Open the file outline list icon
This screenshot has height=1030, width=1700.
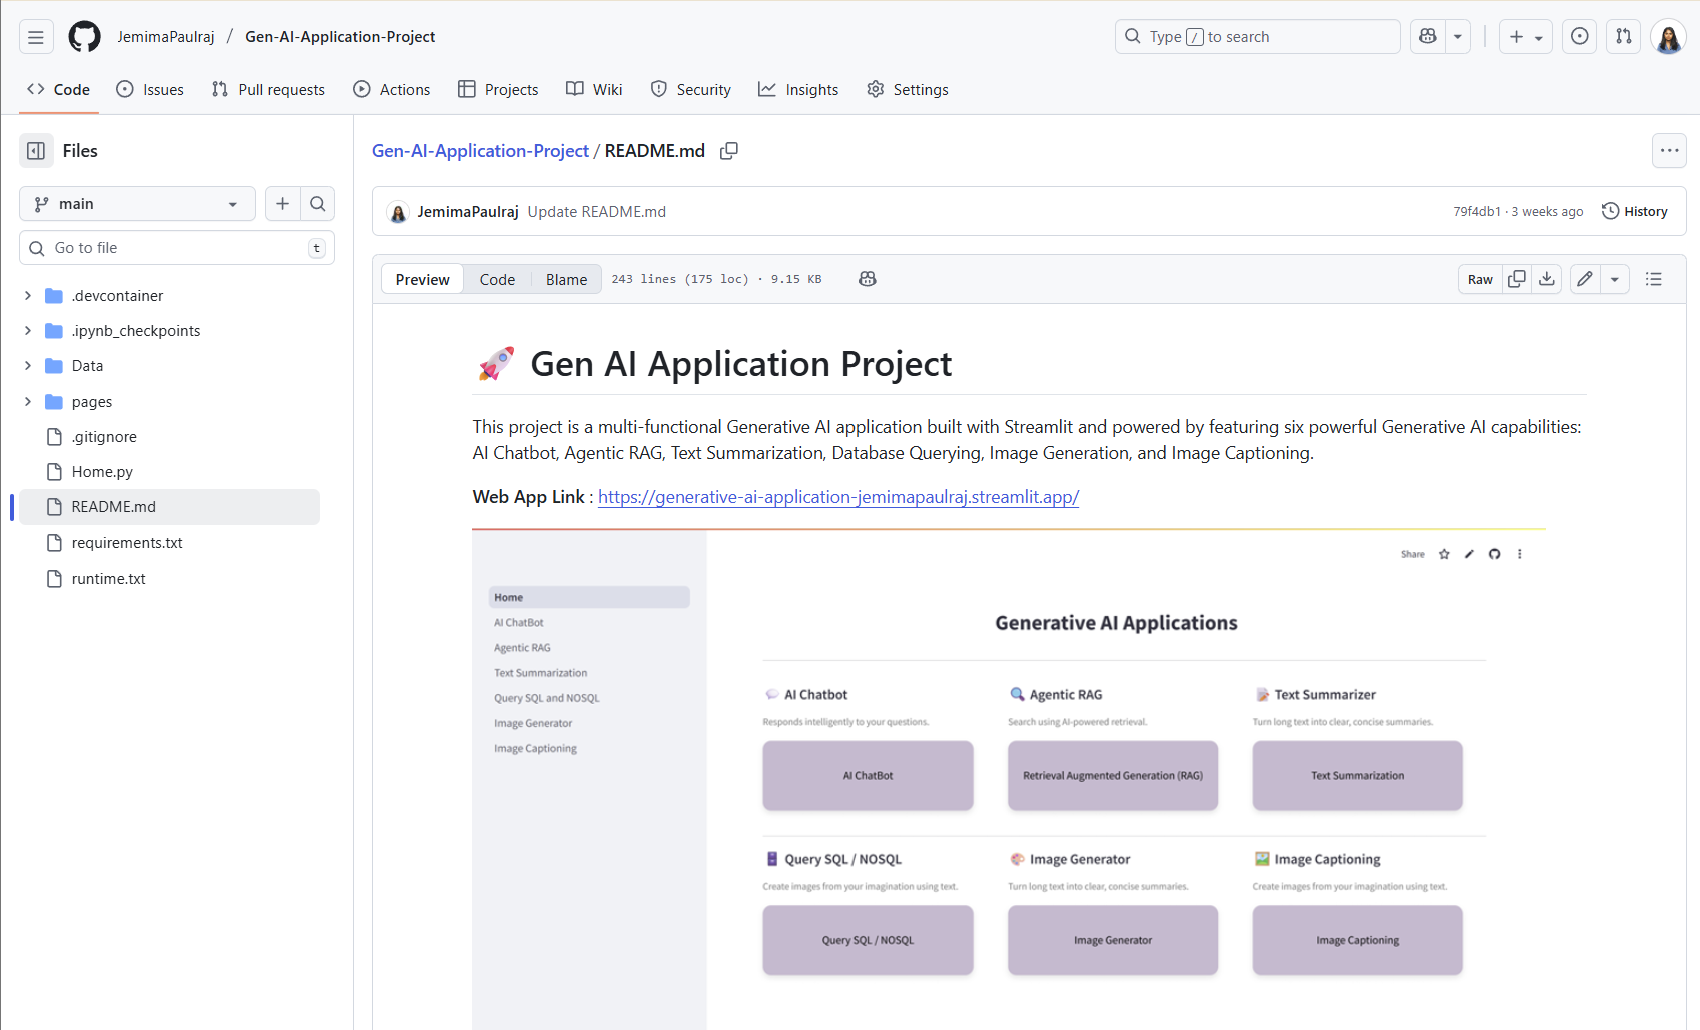(x=1654, y=279)
